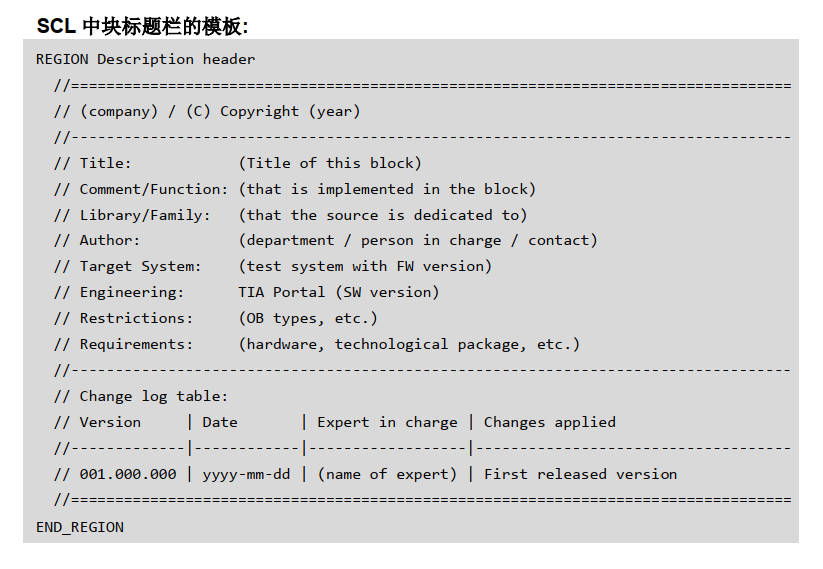This screenshot has height=569, width=823.
Task: Click "(that is implemented in the block)" text
Action: [387, 189]
